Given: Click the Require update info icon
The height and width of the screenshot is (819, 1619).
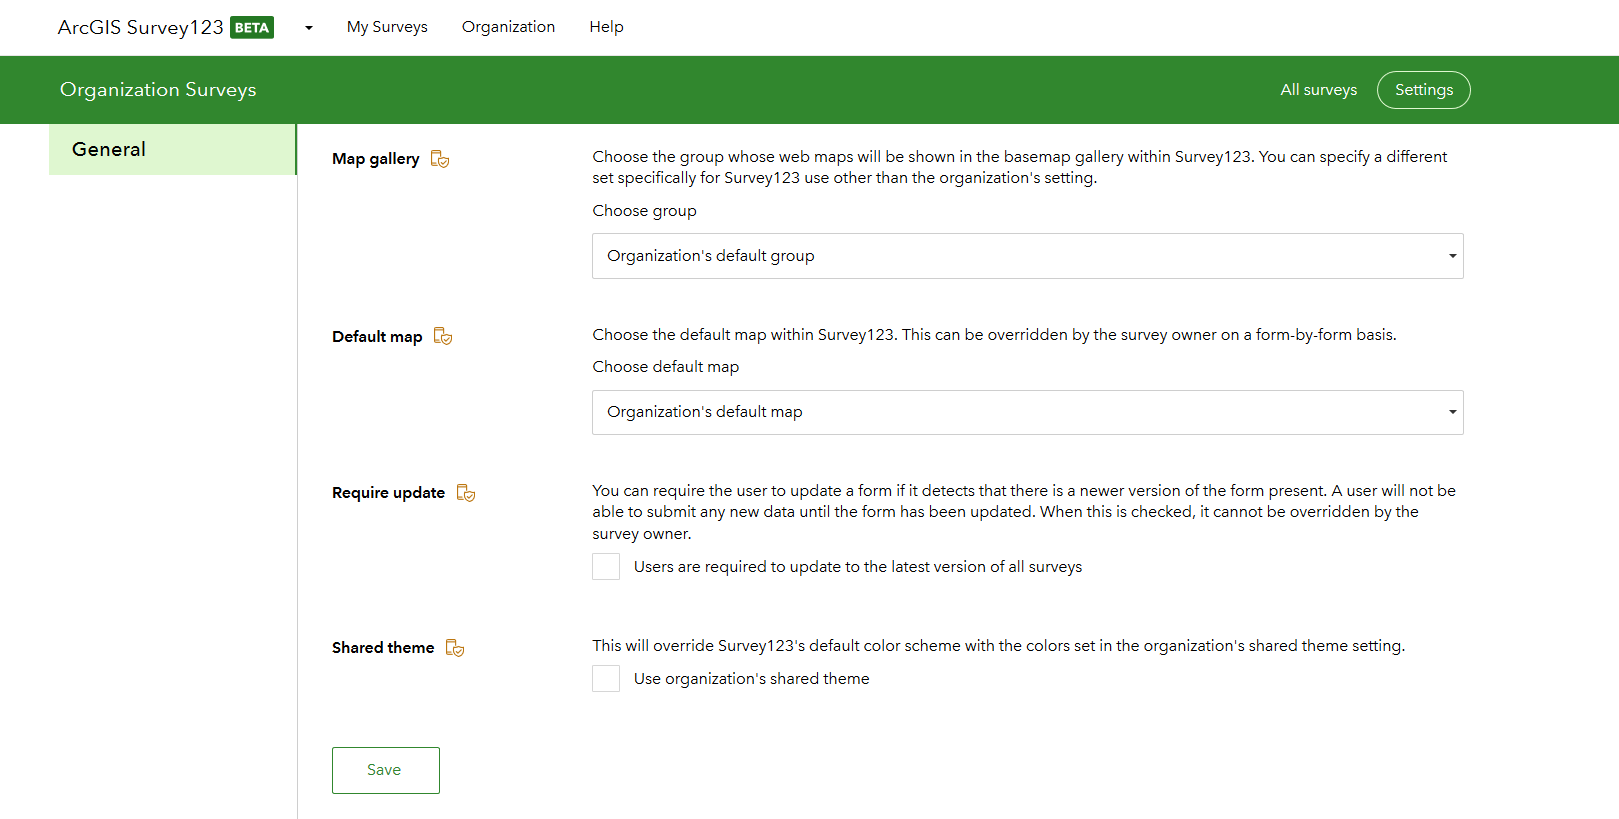Looking at the screenshot, I should tap(466, 493).
